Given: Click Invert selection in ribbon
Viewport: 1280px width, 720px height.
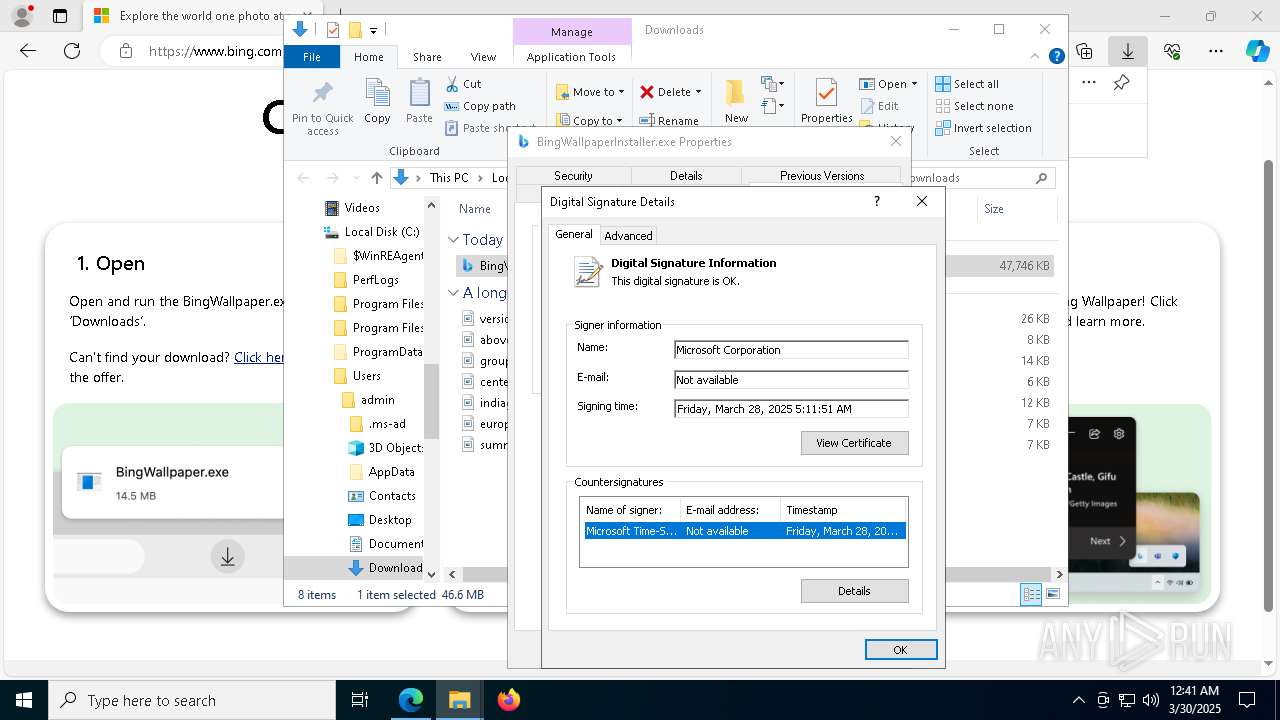Looking at the screenshot, I should (x=983, y=128).
